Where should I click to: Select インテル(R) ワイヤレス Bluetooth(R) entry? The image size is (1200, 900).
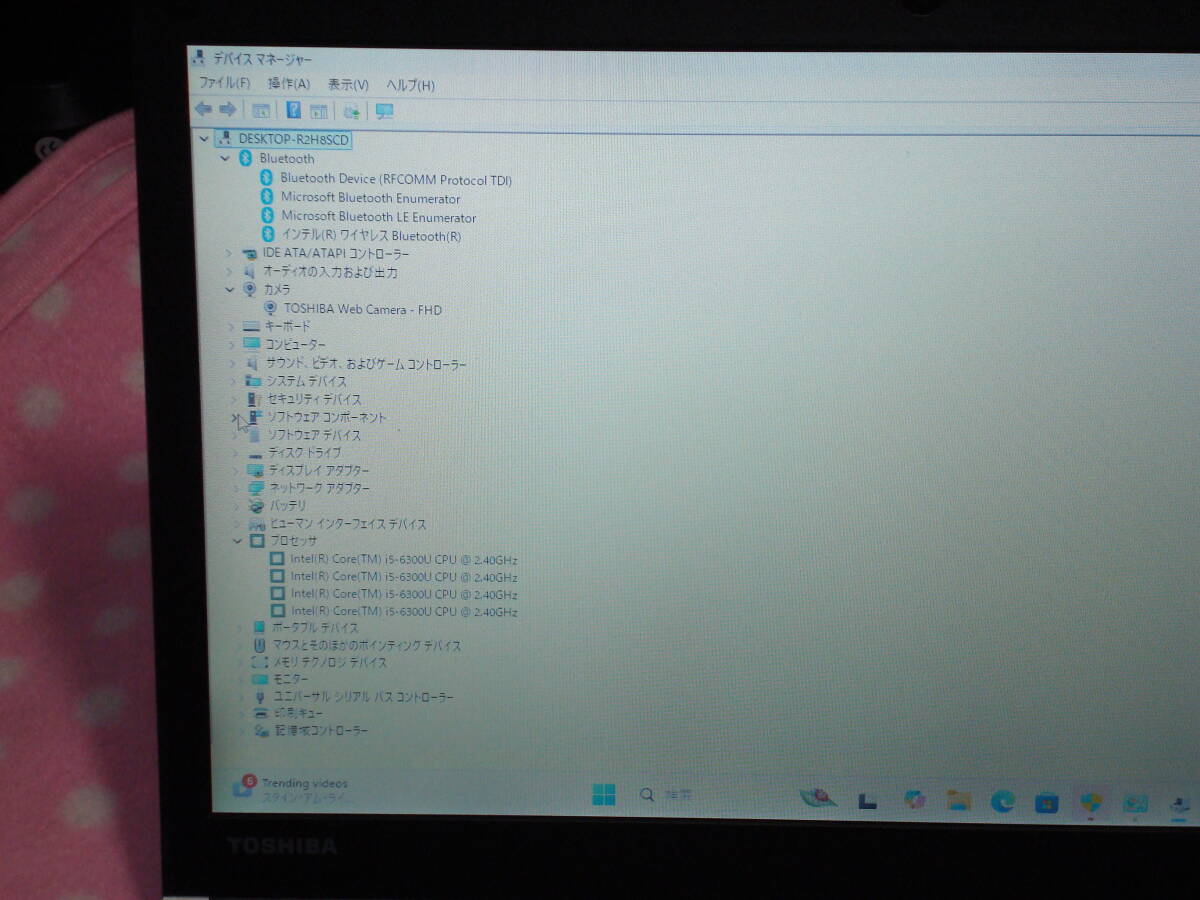pos(372,236)
